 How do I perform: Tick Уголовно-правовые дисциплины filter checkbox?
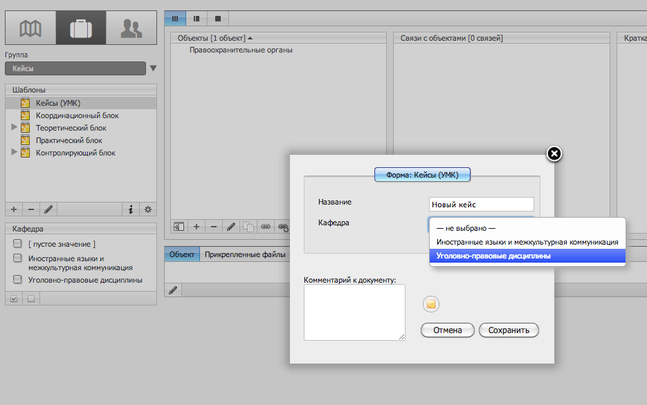(17, 279)
